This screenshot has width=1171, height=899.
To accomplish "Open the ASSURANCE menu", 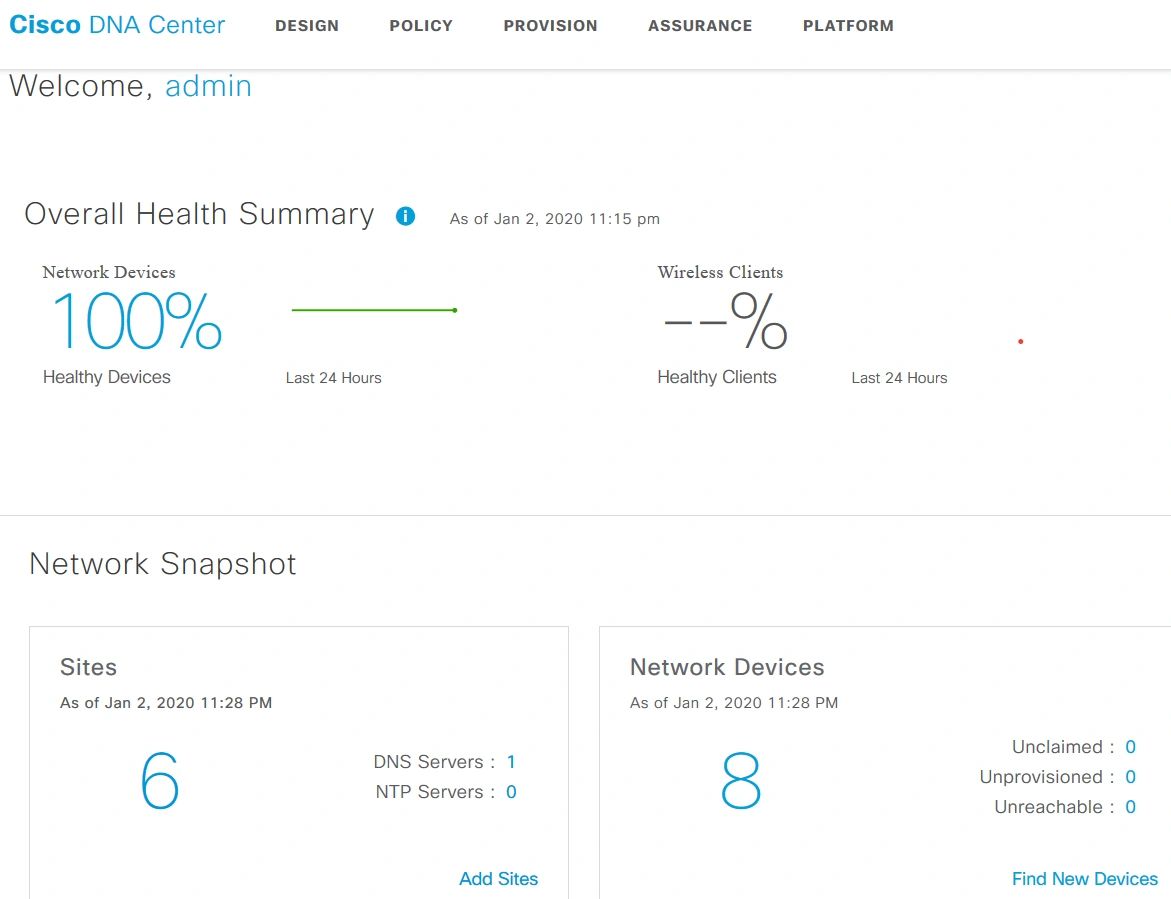I will [700, 26].
